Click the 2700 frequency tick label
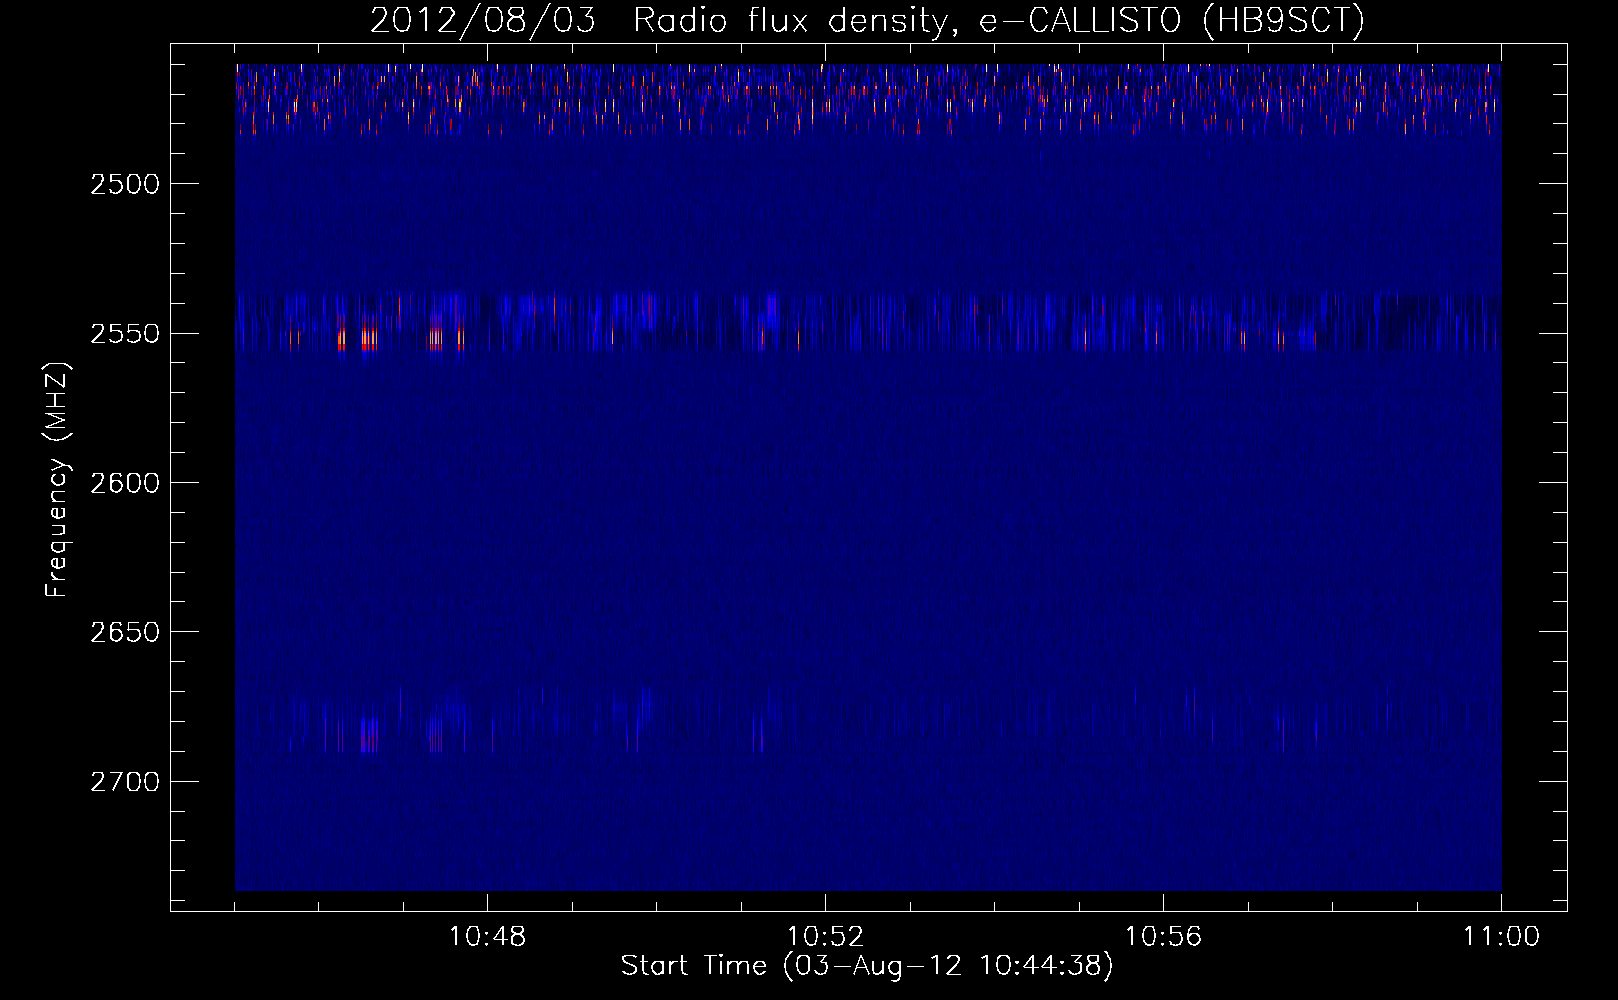1618x1000 pixels. [125, 782]
